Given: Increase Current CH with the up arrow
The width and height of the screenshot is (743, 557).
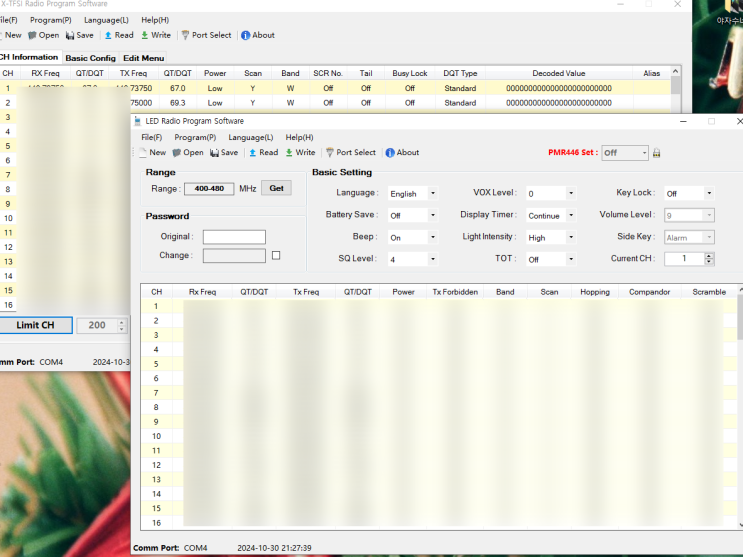Looking at the screenshot, I should 709,255.
